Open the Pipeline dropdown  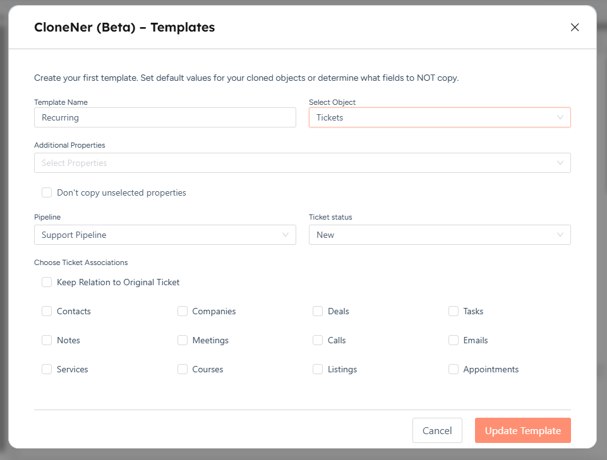click(x=165, y=235)
